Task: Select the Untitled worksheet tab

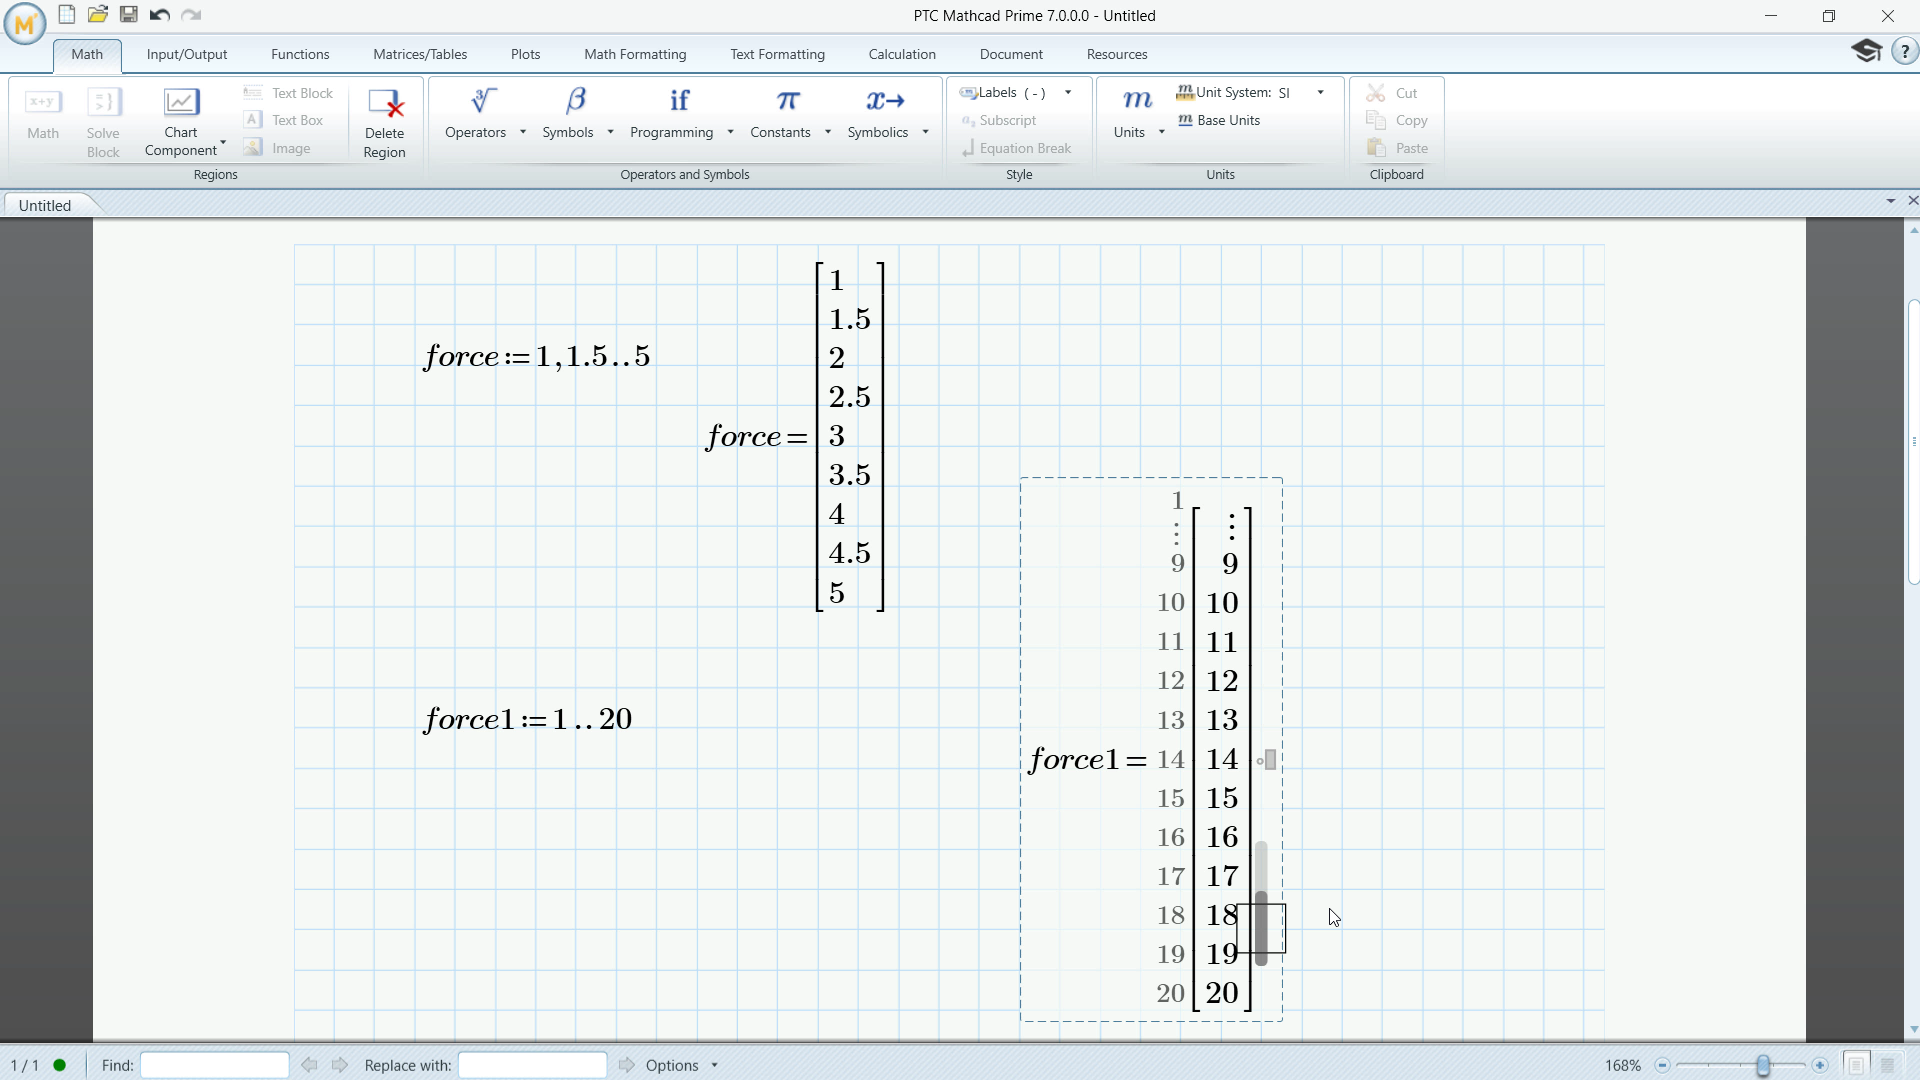Action: coord(46,205)
